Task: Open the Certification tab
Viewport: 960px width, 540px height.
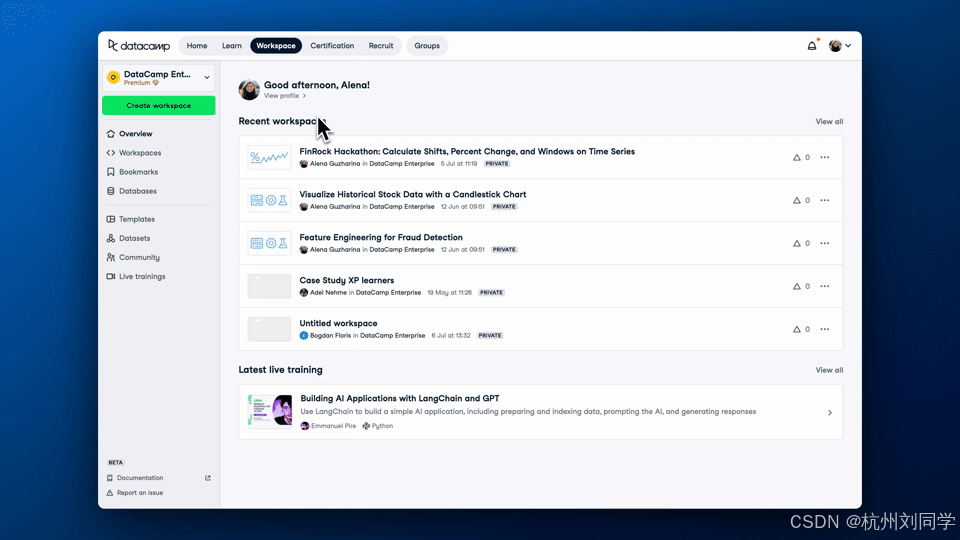Action: click(332, 46)
